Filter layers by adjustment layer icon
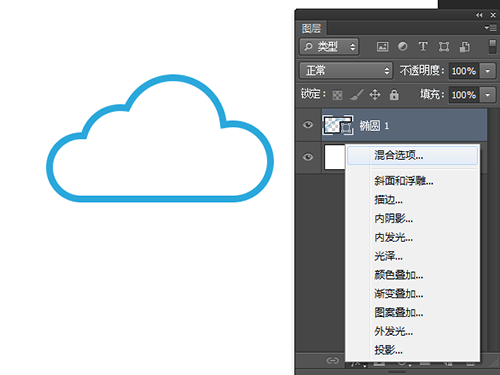The height and width of the screenshot is (375, 500). pos(403,46)
